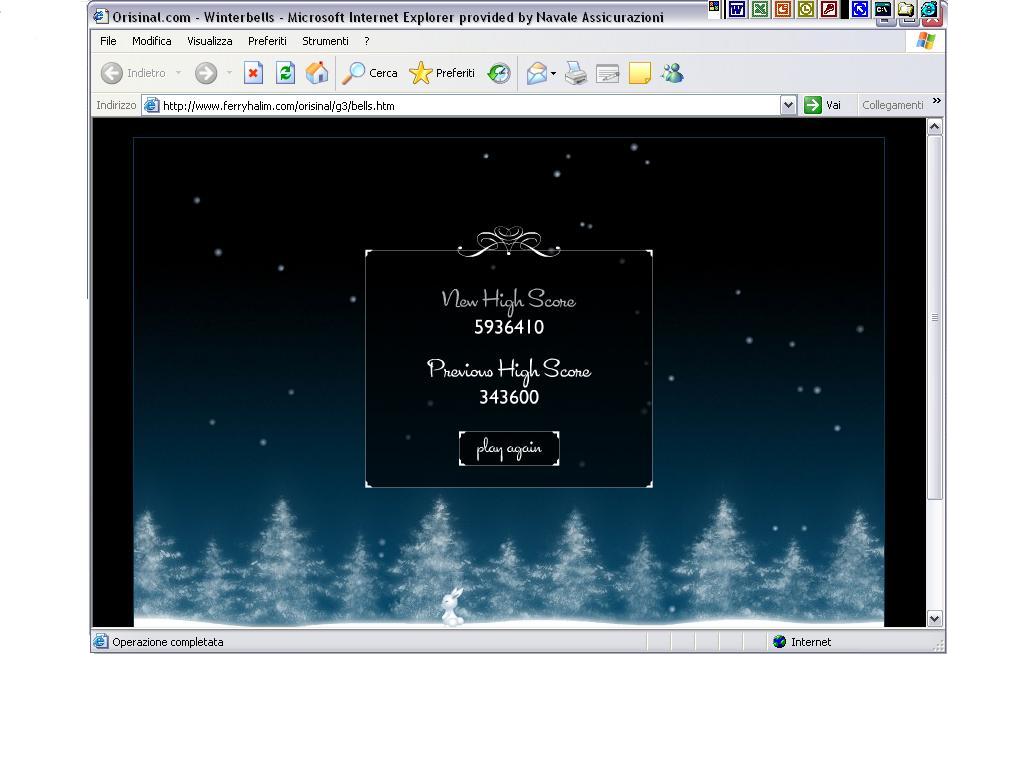Image resolution: width=1024 pixels, height=768 pixels.
Task: Open the Strumenti menu
Action: [x=325, y=41]
